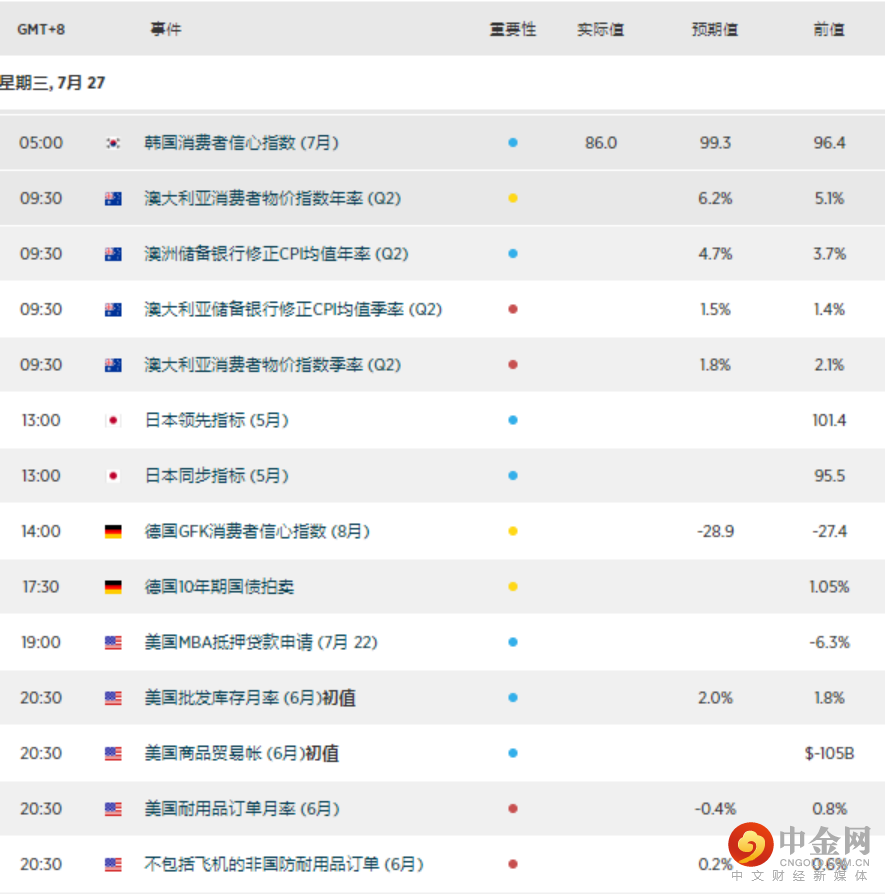Click the US flag beside 不包括飞机的非国防耐用品订单

coord(113,864)
